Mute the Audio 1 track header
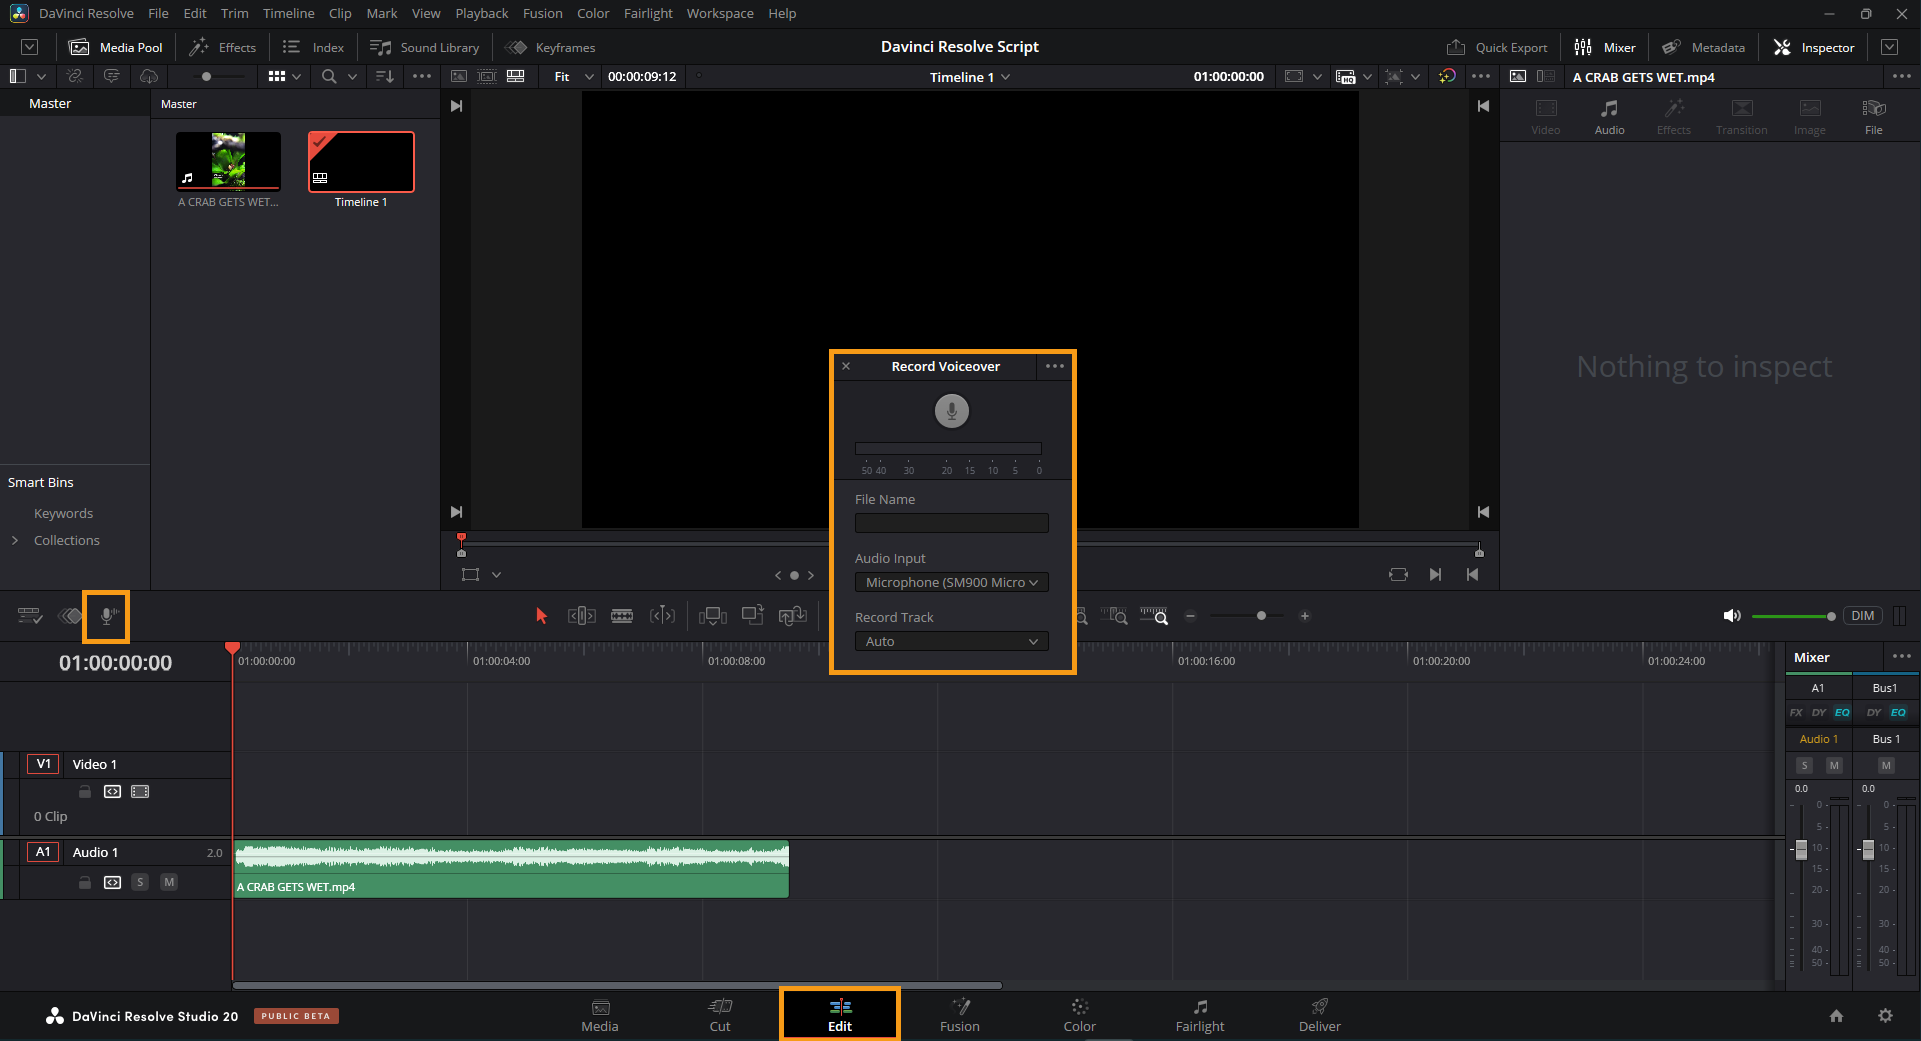1921x1041 pixels. point(169,882)
